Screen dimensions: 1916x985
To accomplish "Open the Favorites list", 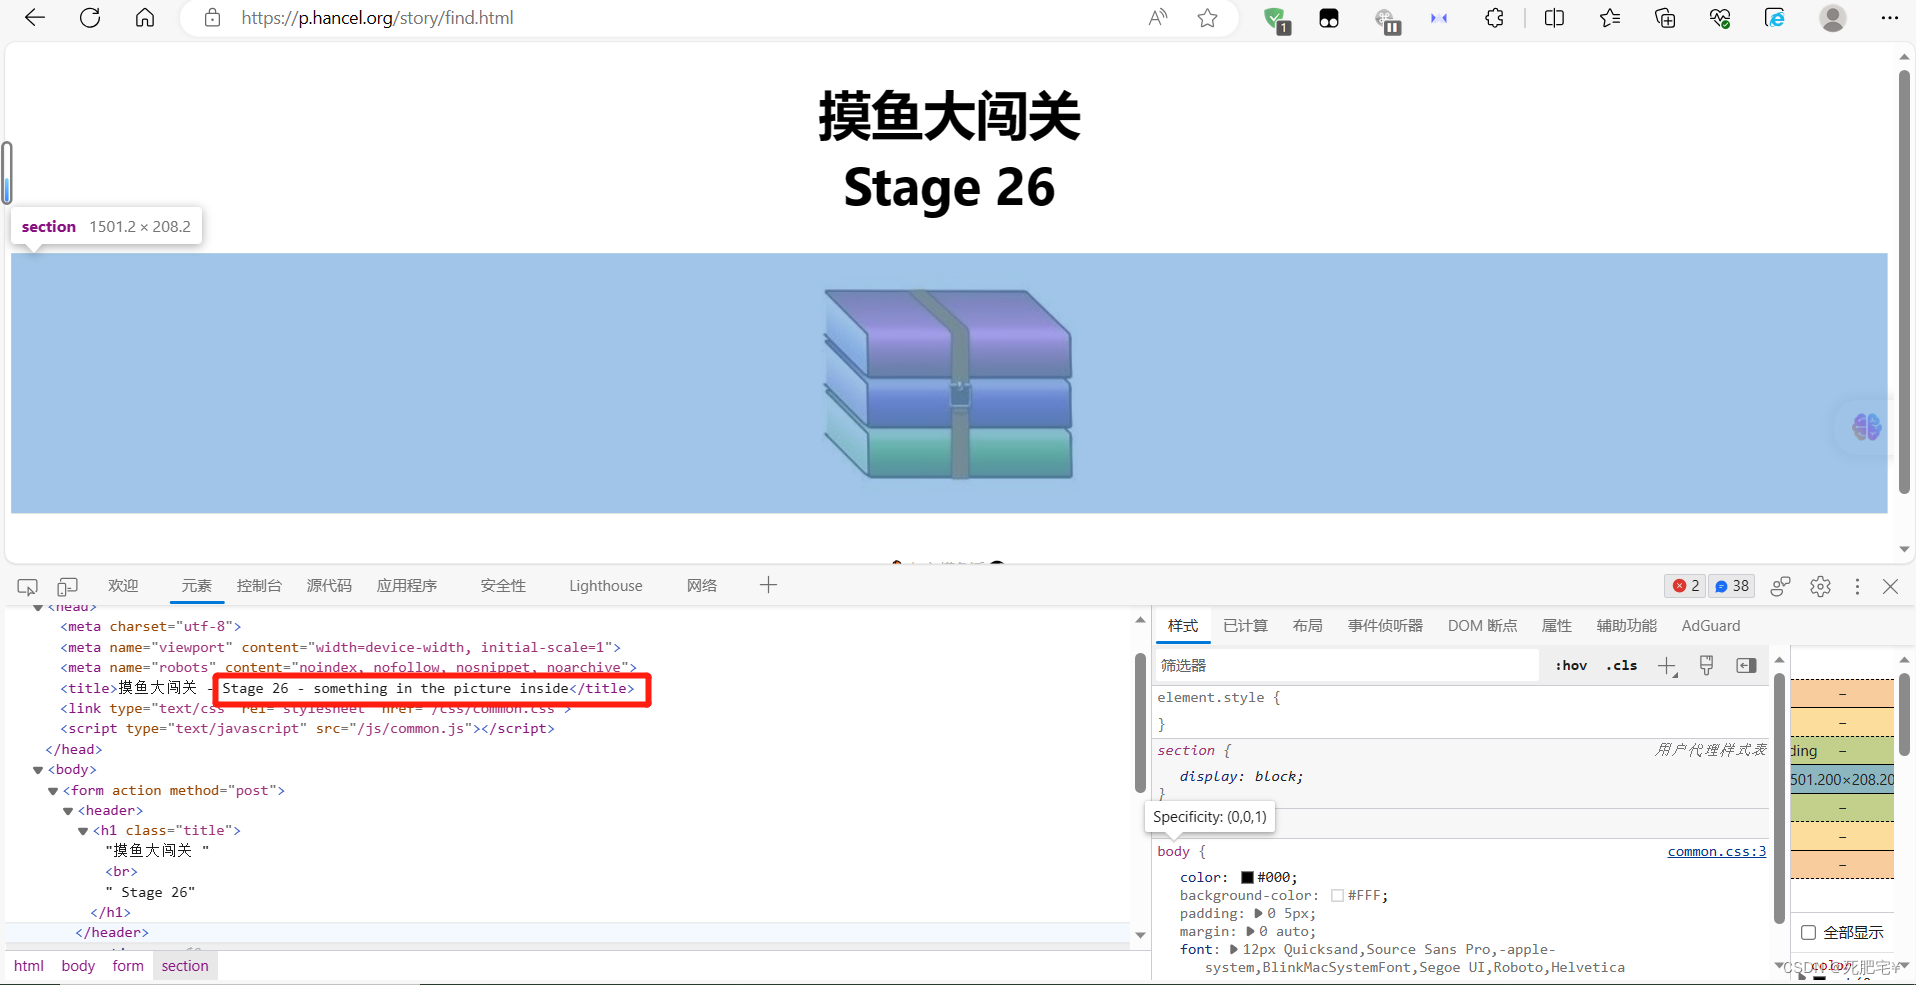I will 1610,18.
